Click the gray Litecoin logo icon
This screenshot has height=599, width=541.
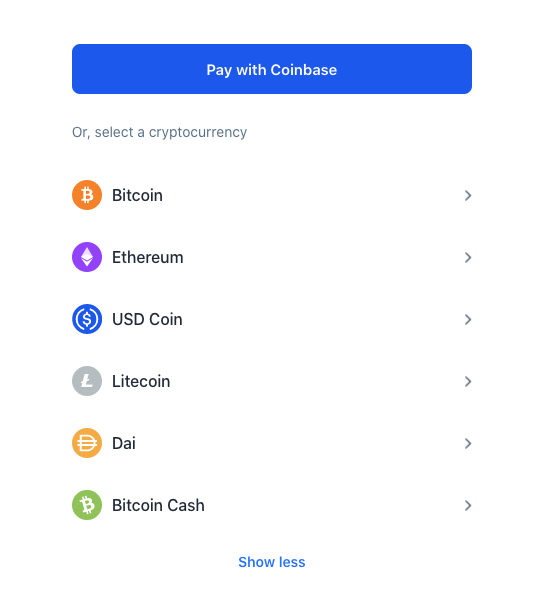[87, 381]
